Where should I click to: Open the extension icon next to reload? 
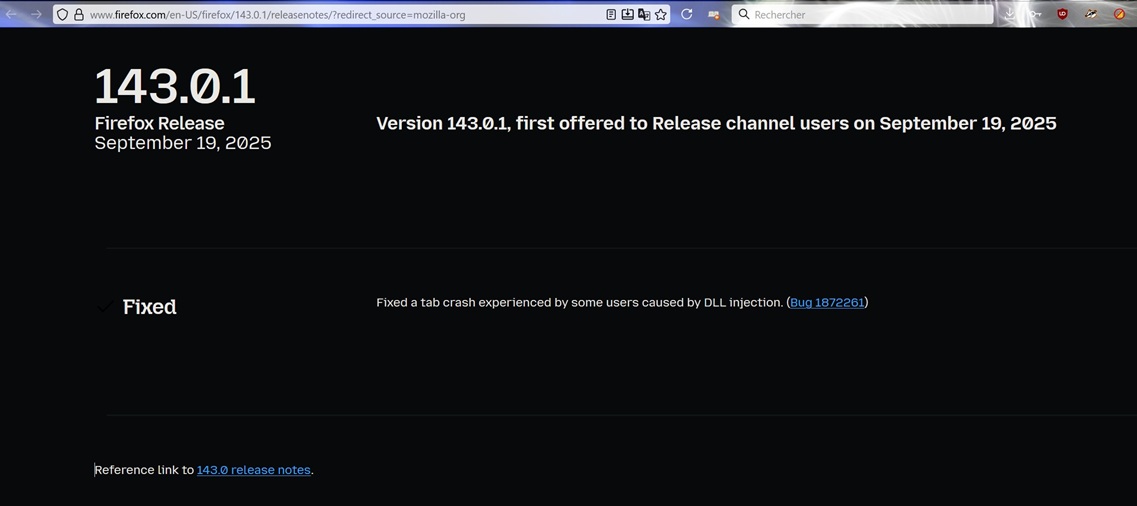(x=714, y=14)
